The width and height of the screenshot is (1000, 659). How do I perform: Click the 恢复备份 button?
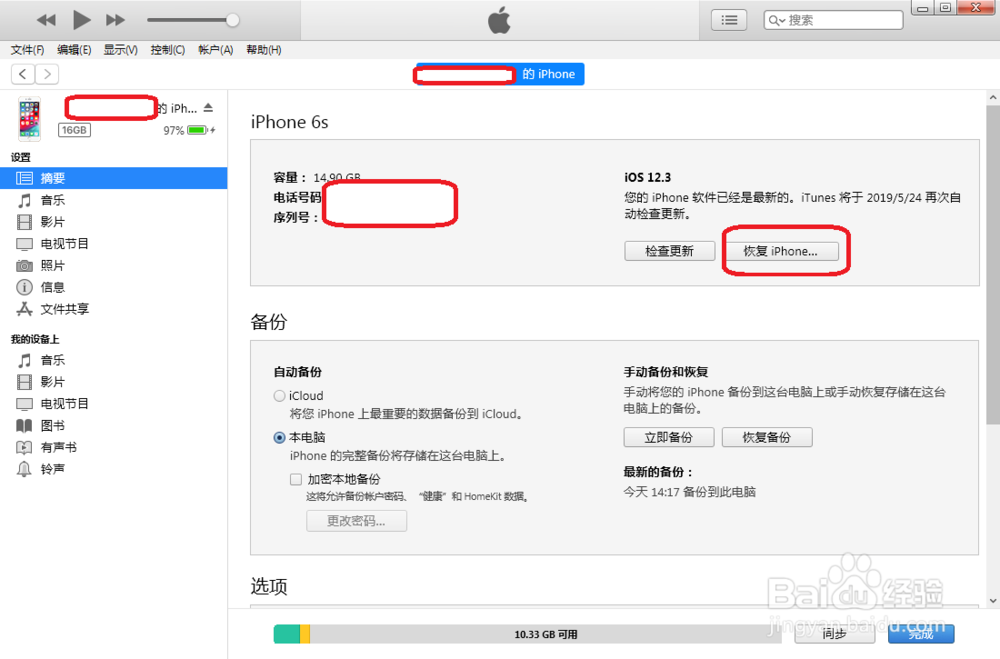[x=767, y=438]
